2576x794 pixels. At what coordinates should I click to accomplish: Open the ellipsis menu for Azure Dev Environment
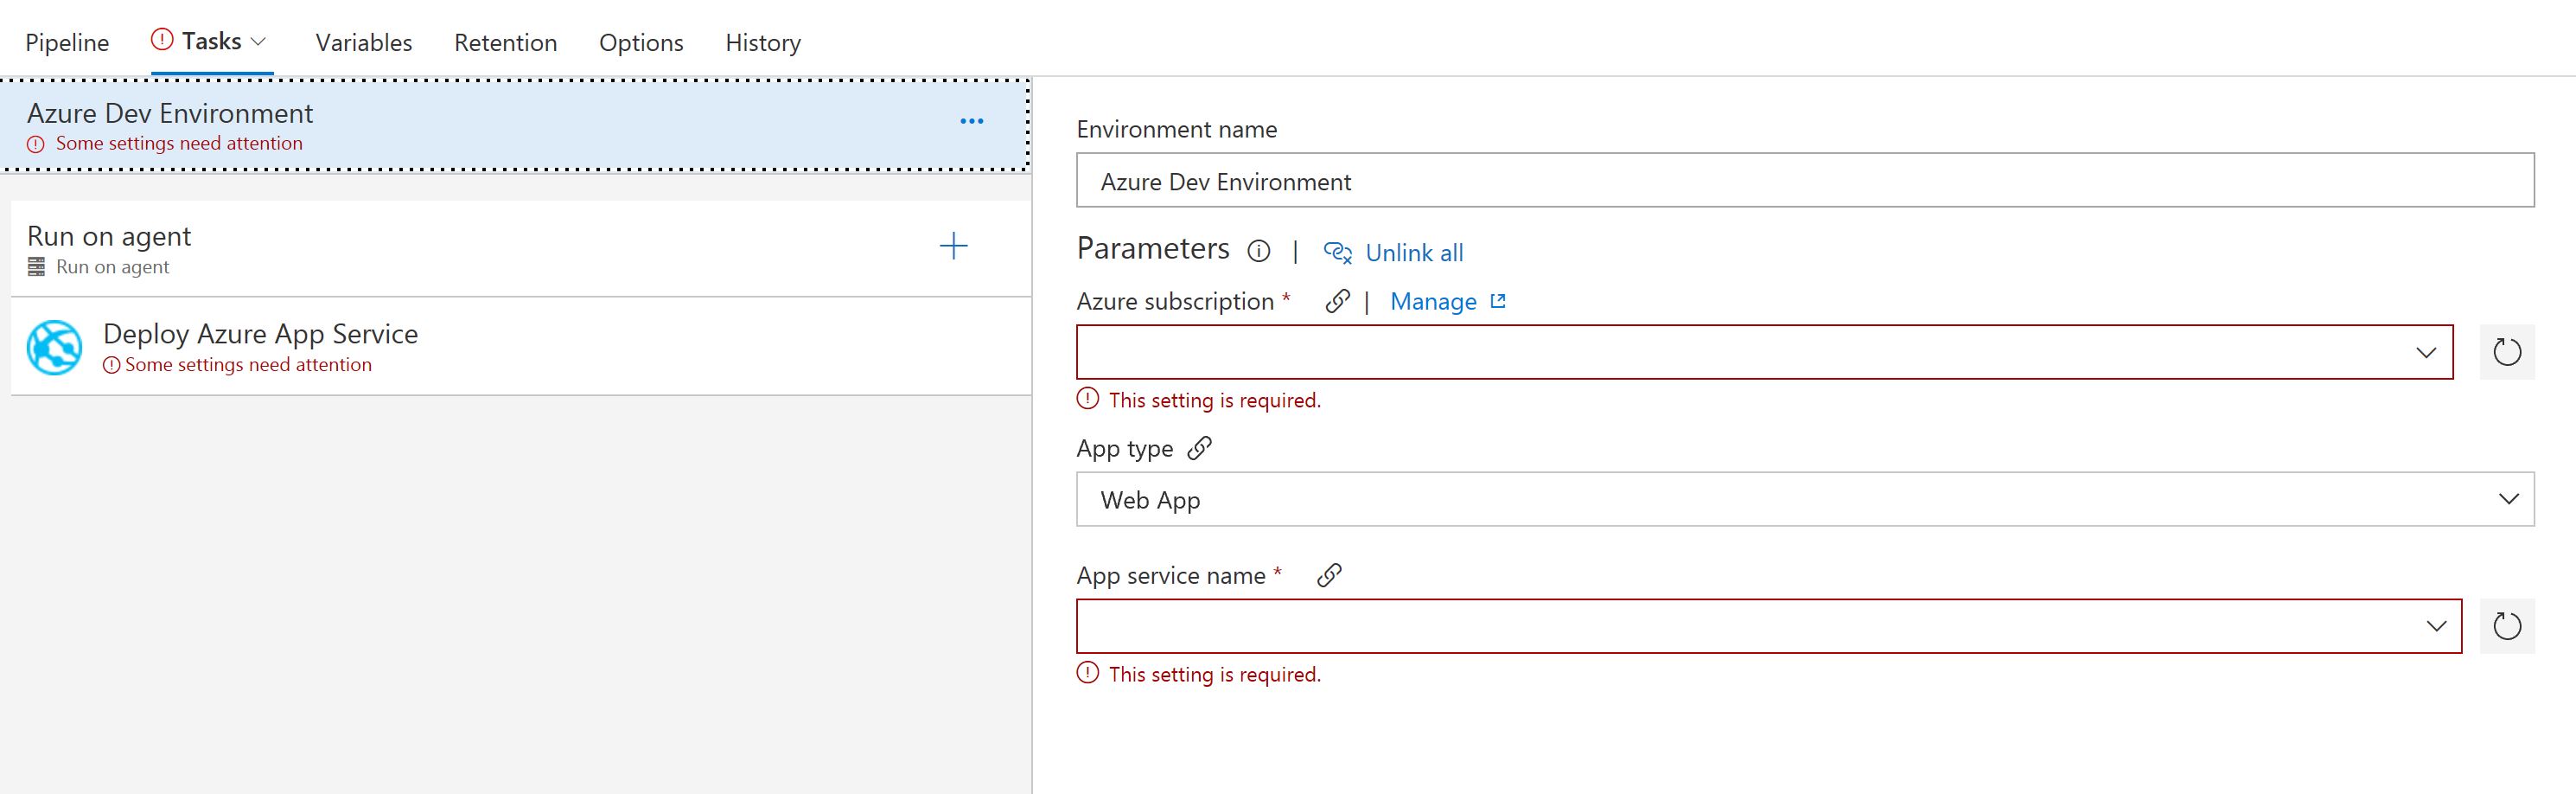[971, 121]
